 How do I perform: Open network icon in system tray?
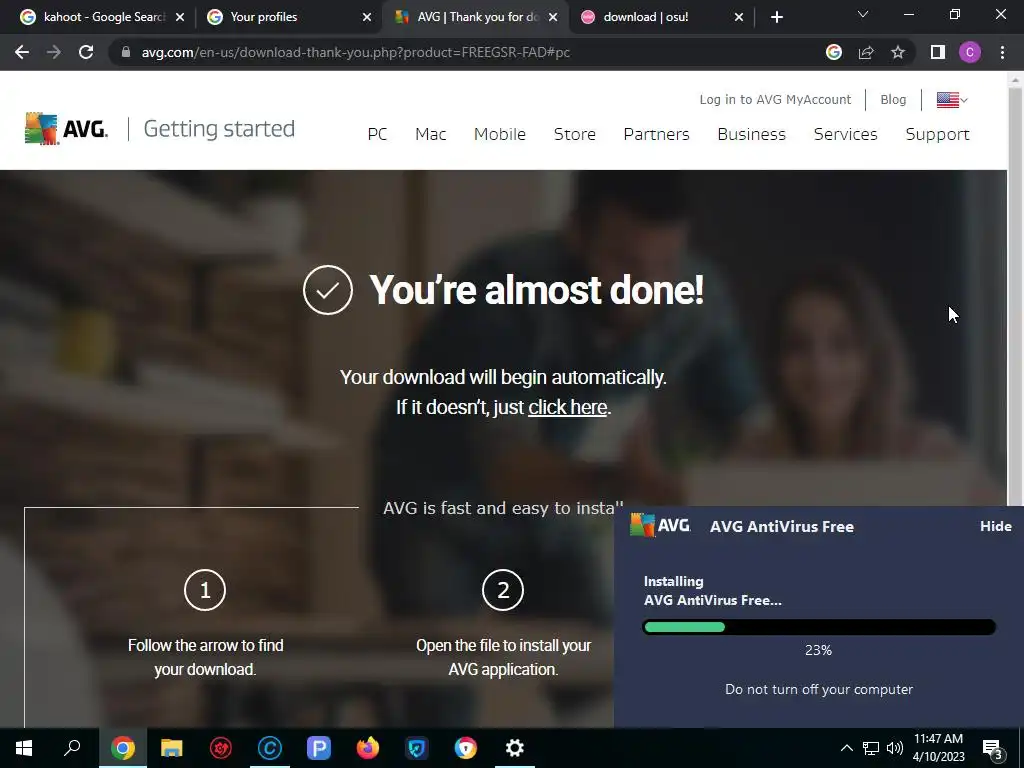pos(871,748)
